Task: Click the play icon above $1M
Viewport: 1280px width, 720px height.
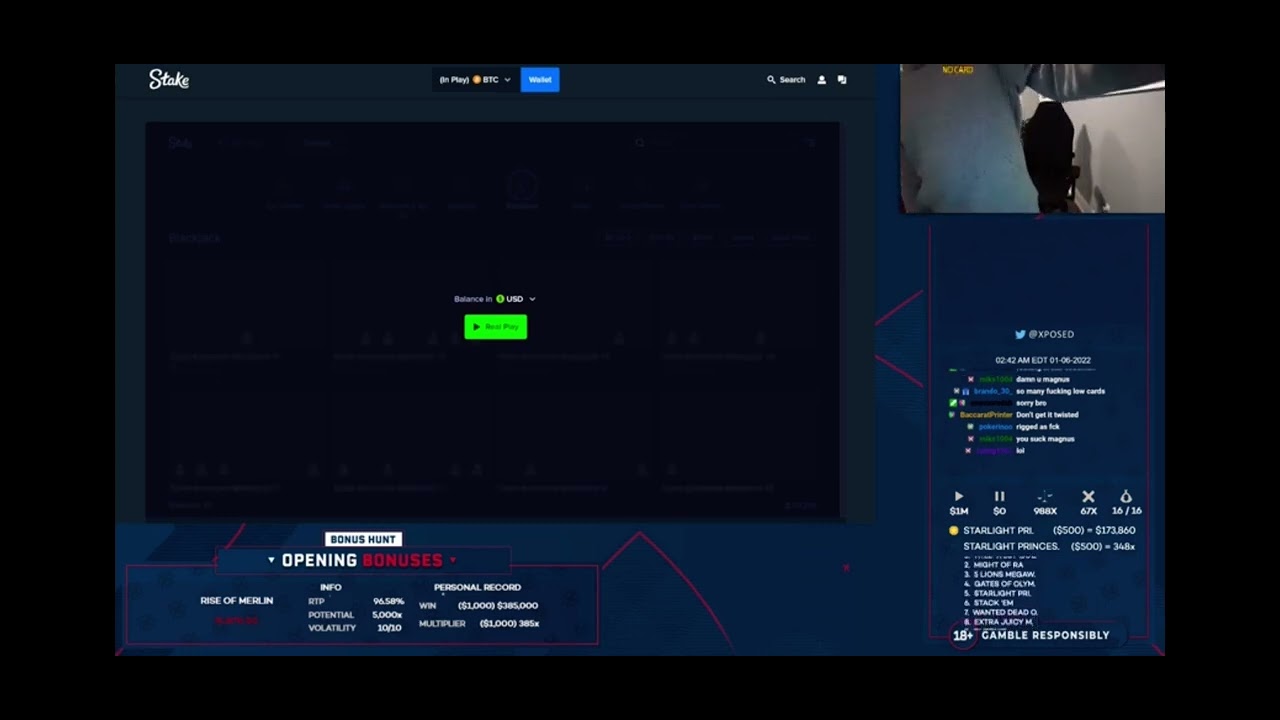Action: click(x=959, y=496)
